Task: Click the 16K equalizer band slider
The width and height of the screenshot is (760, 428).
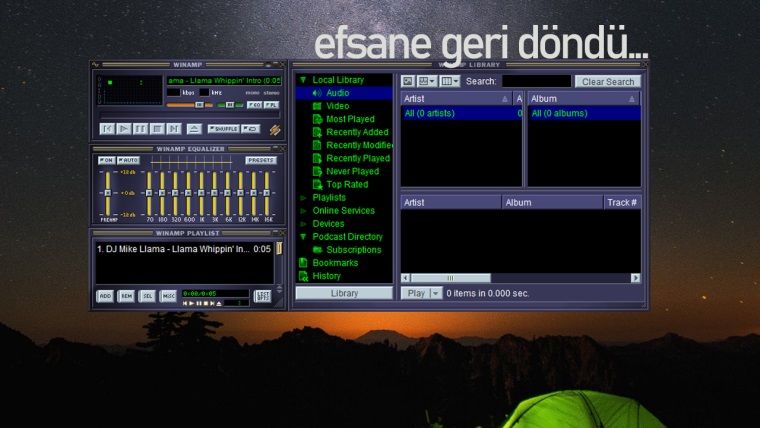Action: click(267, 193)
